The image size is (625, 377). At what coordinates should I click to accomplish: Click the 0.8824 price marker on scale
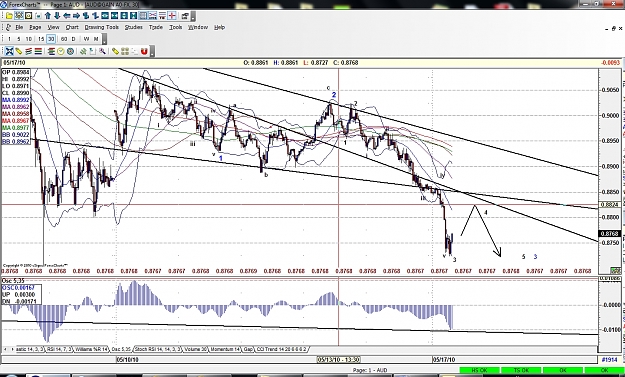[610, 205]
